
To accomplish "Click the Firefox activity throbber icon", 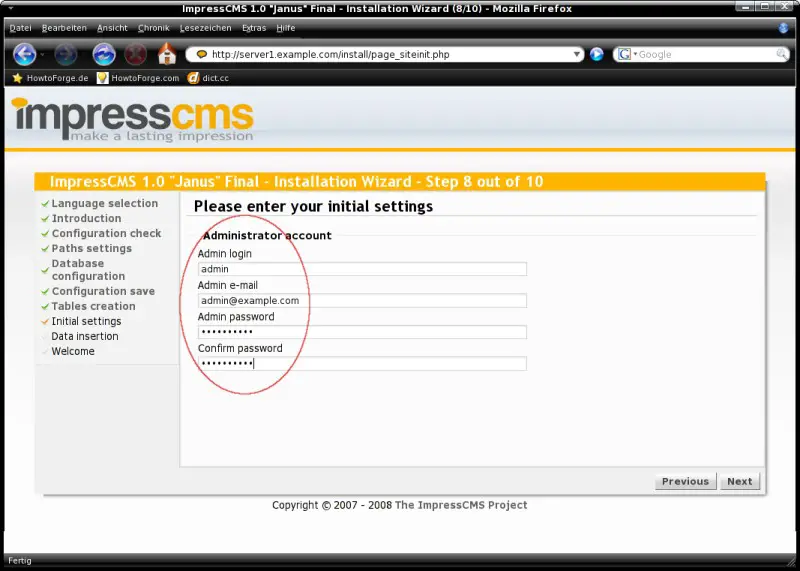I will click(x=784, y=28).
